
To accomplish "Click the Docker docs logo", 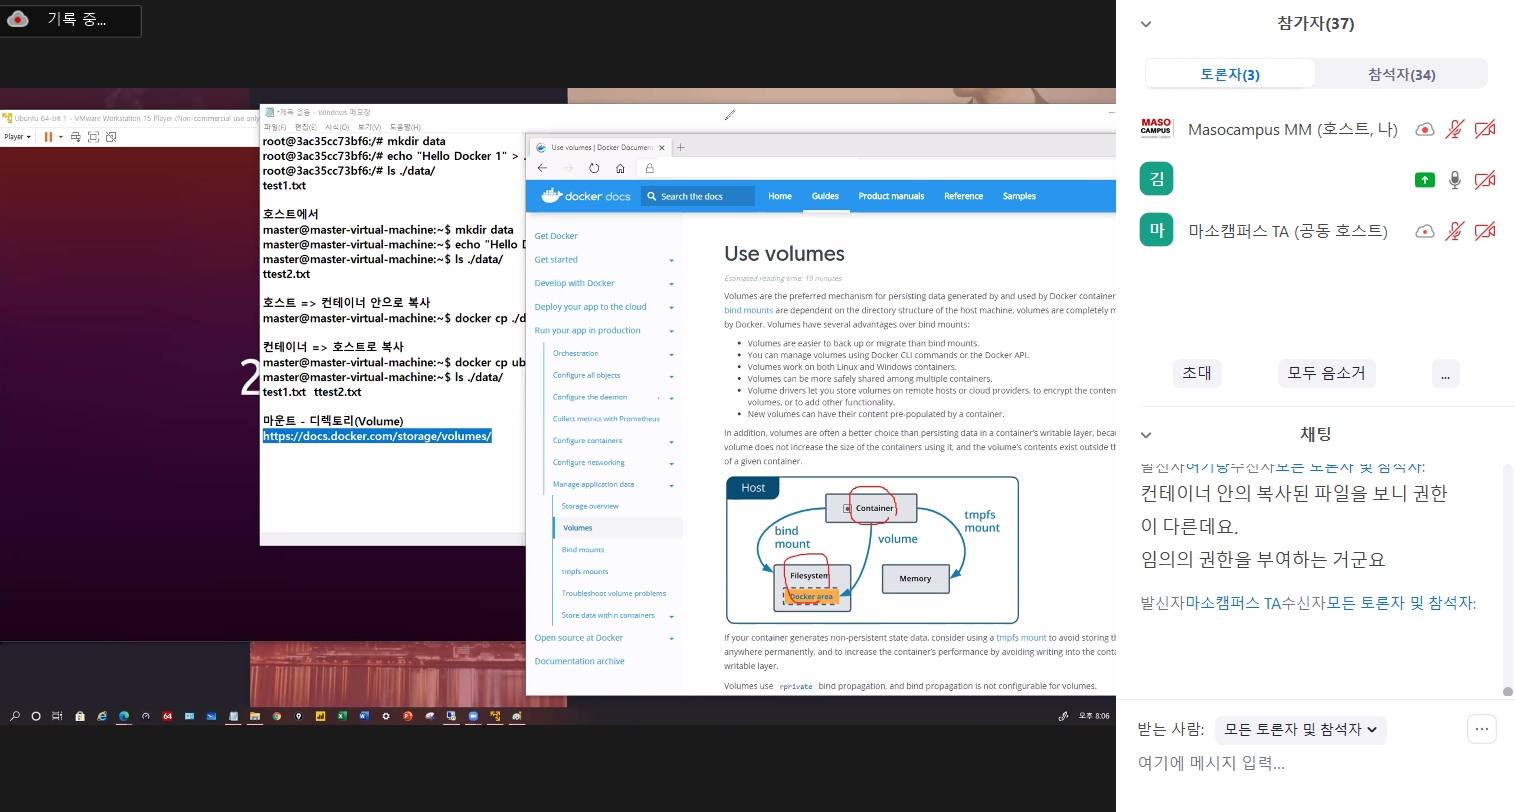I will pos(586,196).
